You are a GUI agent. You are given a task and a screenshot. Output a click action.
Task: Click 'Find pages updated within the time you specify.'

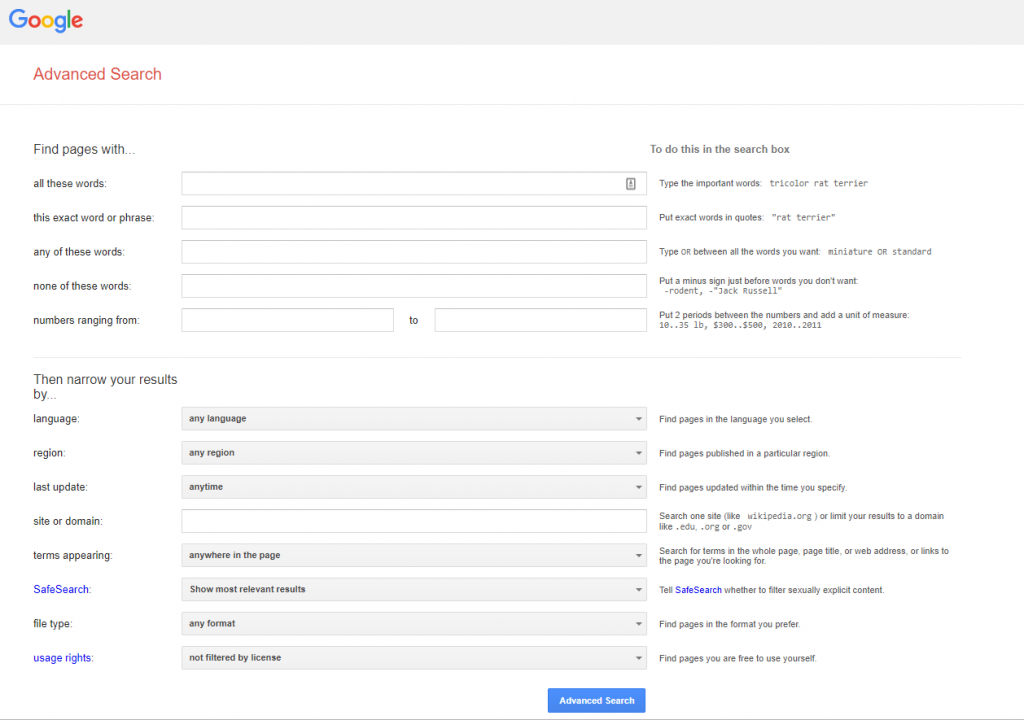753,487
